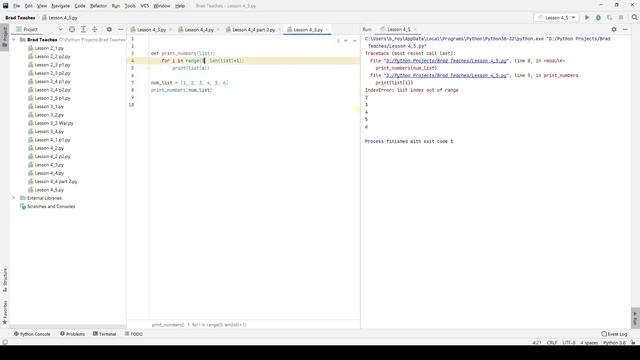The width and height of the screenshot is (640, 360).
Task: Hide the Run tool window
Action: click(625, 29)
